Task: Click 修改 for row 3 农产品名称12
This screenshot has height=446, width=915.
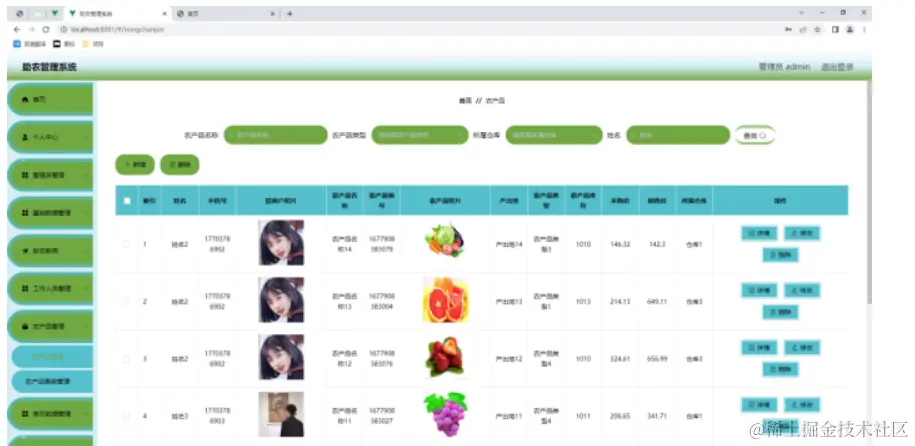Action: pyautogui.click(x=802, y=347)
